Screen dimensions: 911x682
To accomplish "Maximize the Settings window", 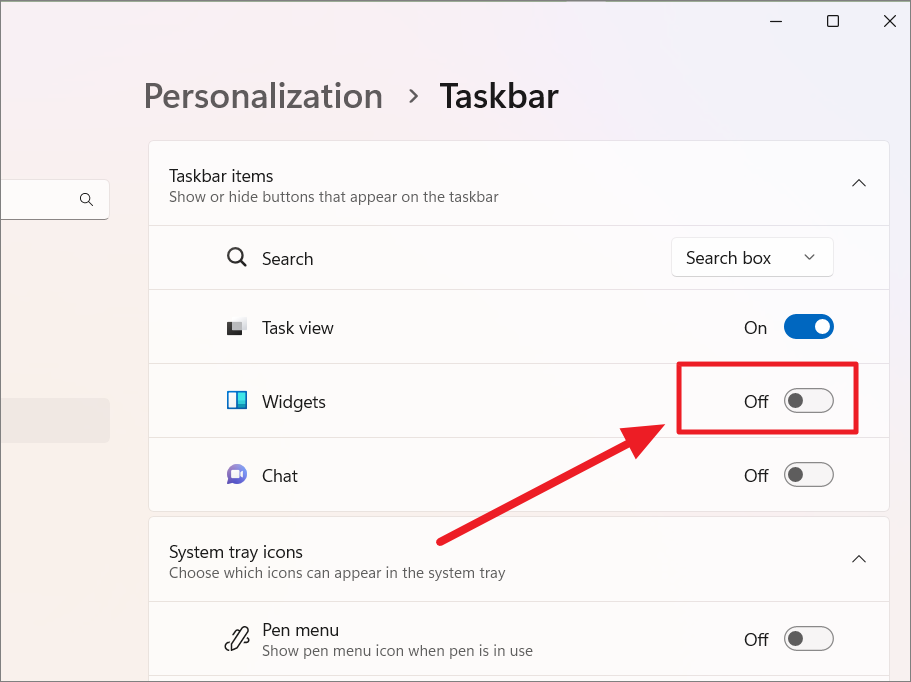I will pyautogui.click(x=833, y=21).
